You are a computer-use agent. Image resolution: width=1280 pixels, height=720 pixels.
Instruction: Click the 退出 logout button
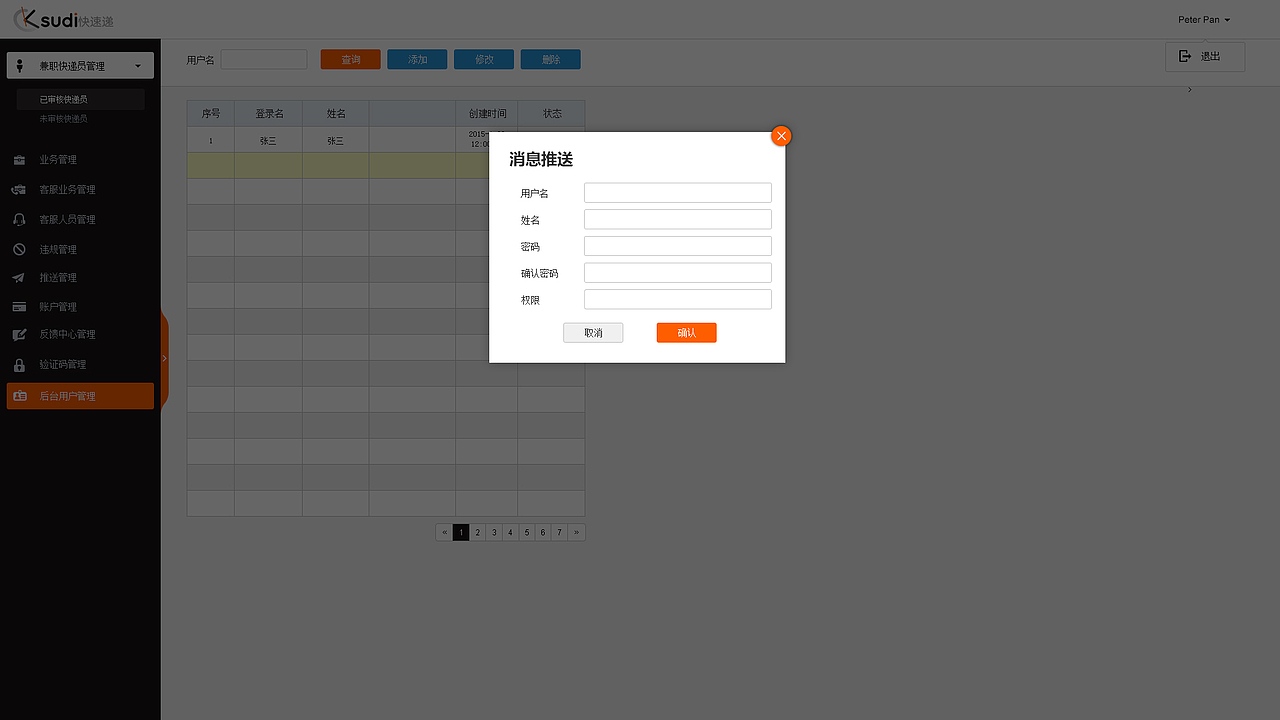[x=1205, y=57]
